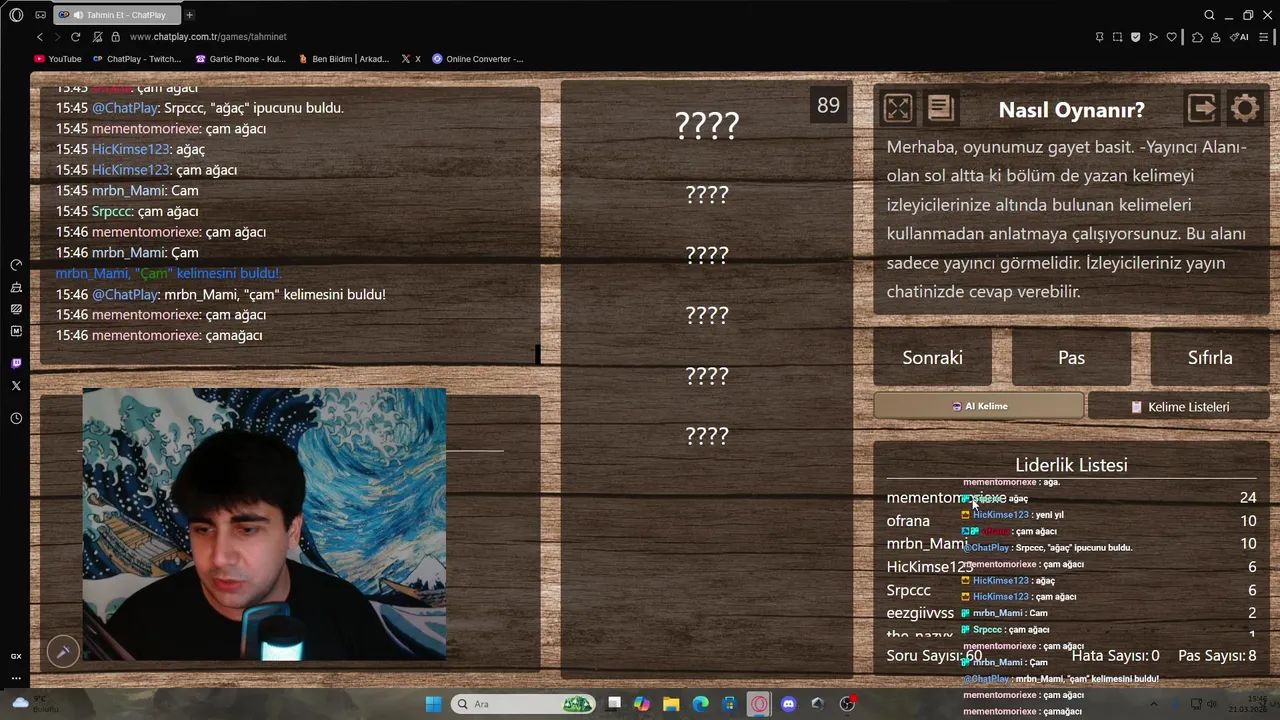Open Twitch in Opera sidebar
This screenshot has width=1280, height=720.
16,363
